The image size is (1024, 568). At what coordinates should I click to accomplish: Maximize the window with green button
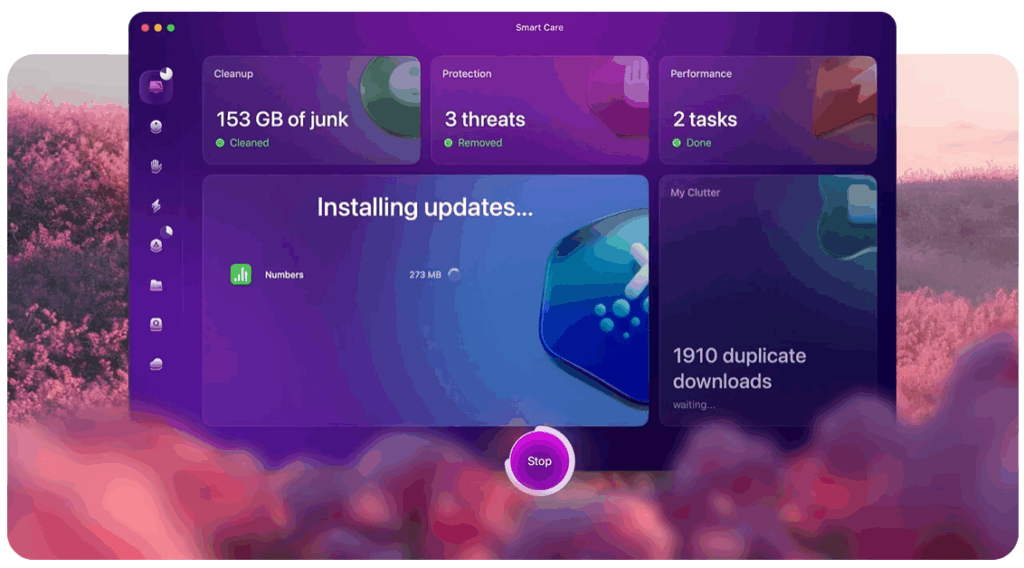(x=170, y=27)
